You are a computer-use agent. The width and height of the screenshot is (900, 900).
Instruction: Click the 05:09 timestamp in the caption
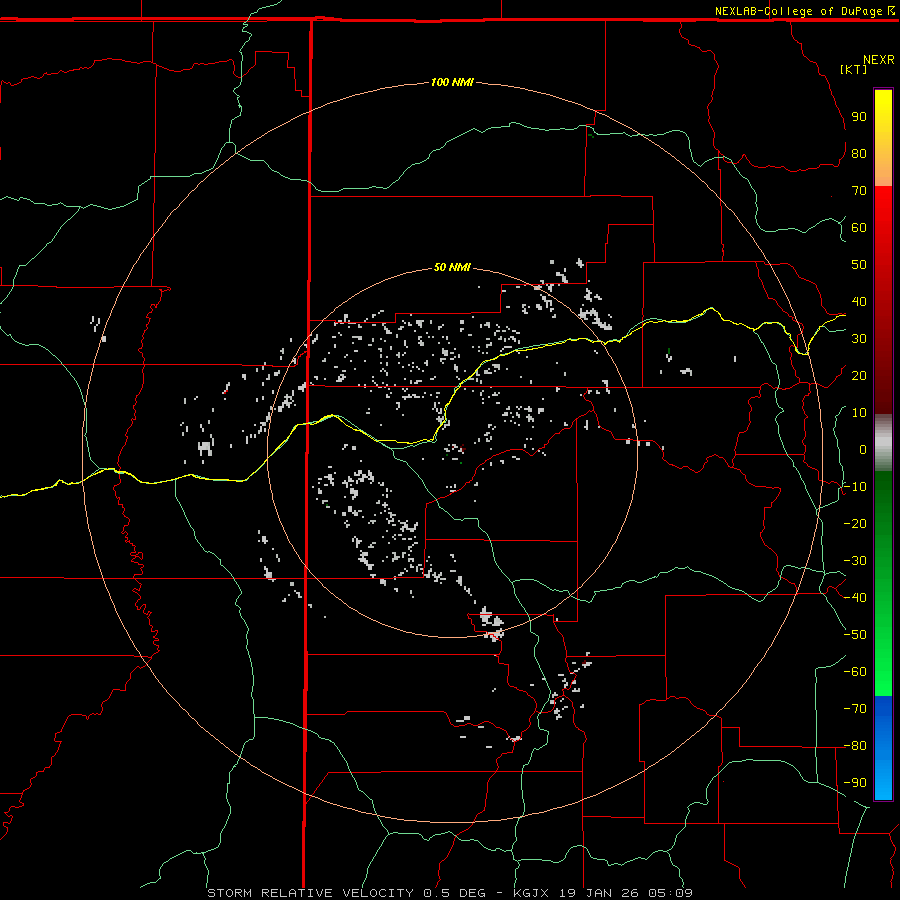click(670, 893)
